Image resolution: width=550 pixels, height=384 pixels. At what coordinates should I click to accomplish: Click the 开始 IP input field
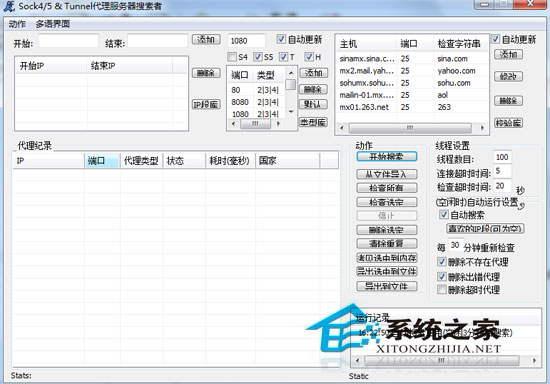pyautogui.click(x=68, y=41)
